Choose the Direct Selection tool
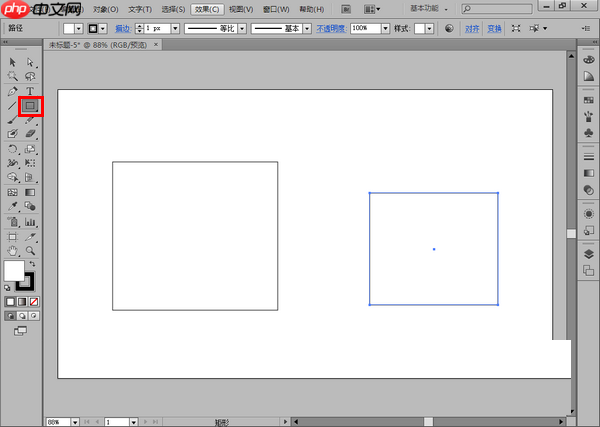 point(30,62)
